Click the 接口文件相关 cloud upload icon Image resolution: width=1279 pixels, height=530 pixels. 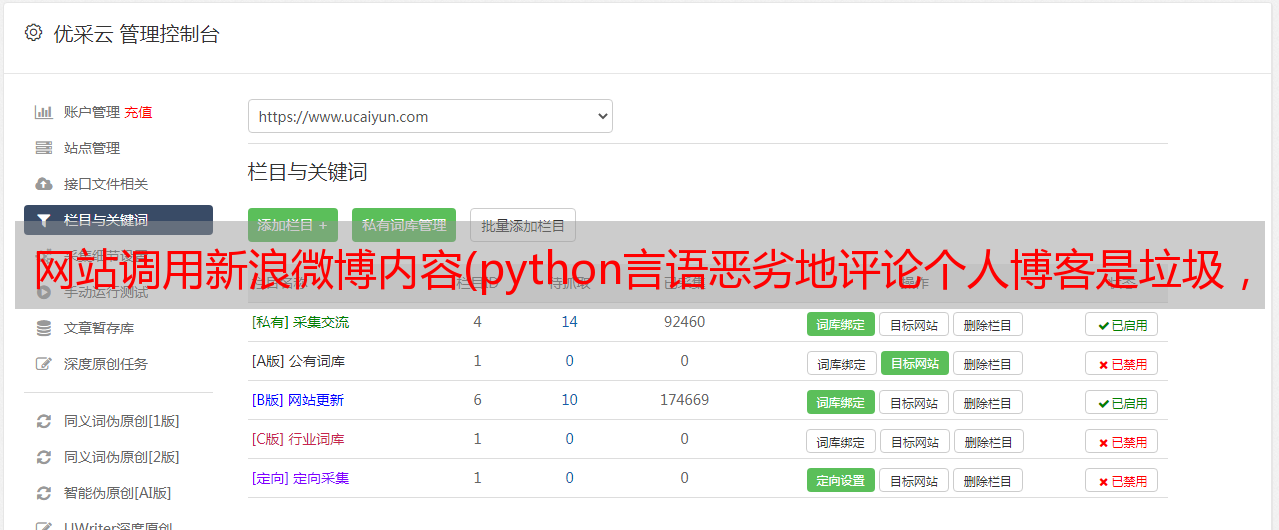(x=44, y=184)
